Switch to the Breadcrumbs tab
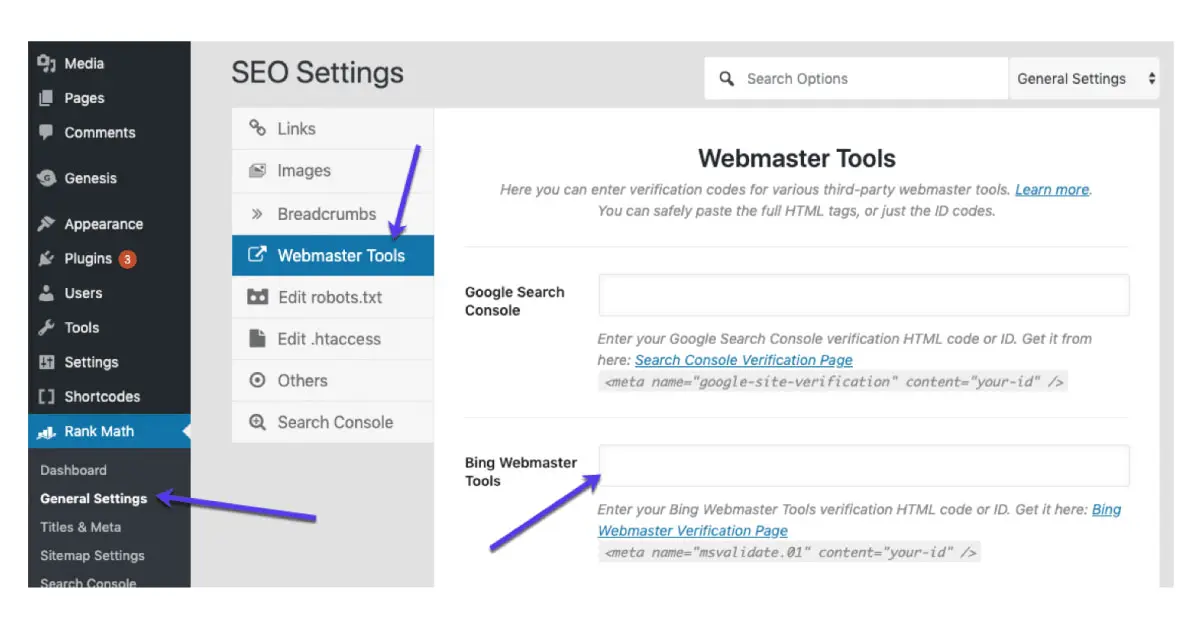 click(326, 213)
